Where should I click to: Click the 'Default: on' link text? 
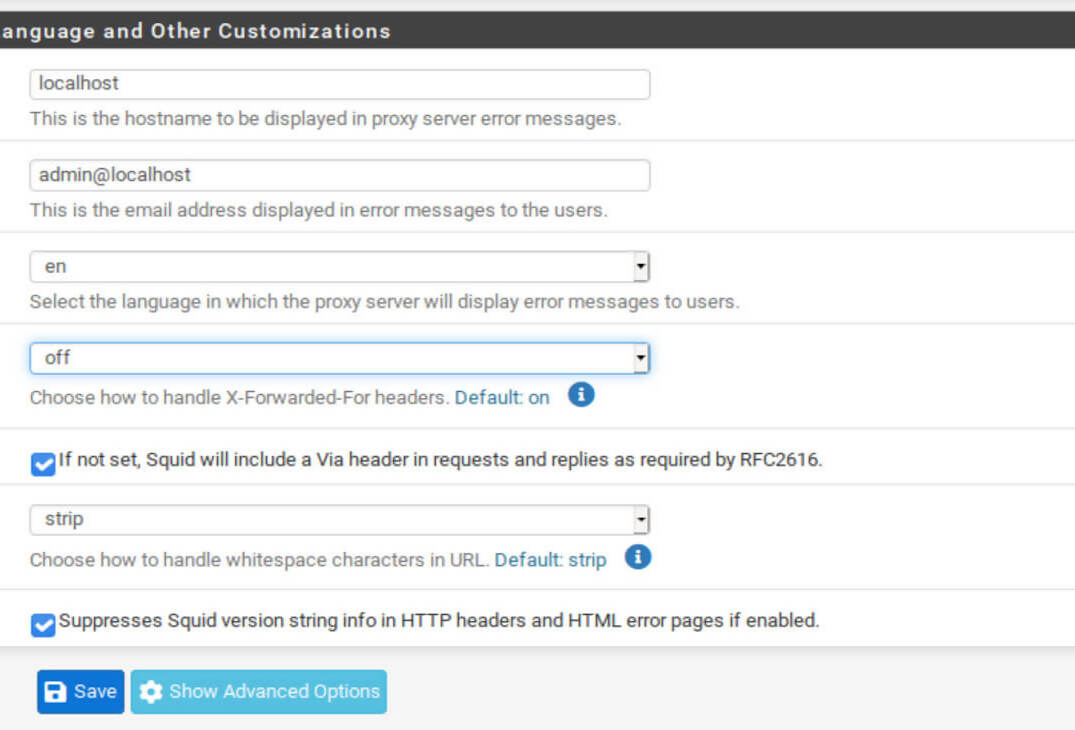pos(502,397)
